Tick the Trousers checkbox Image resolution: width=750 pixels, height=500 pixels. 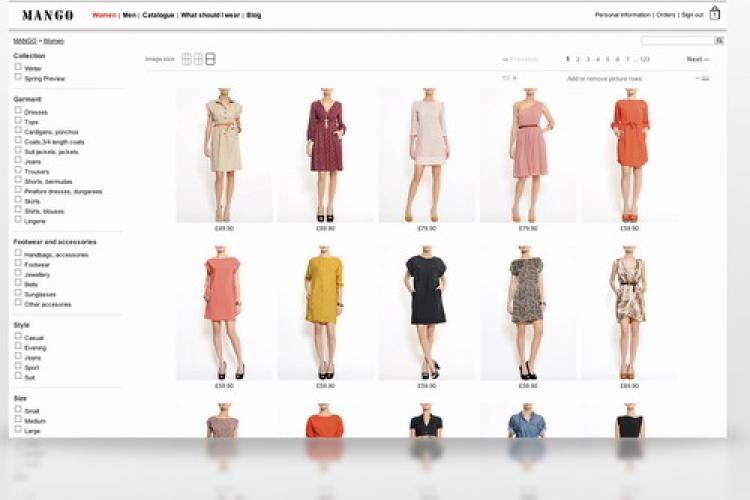18,170
